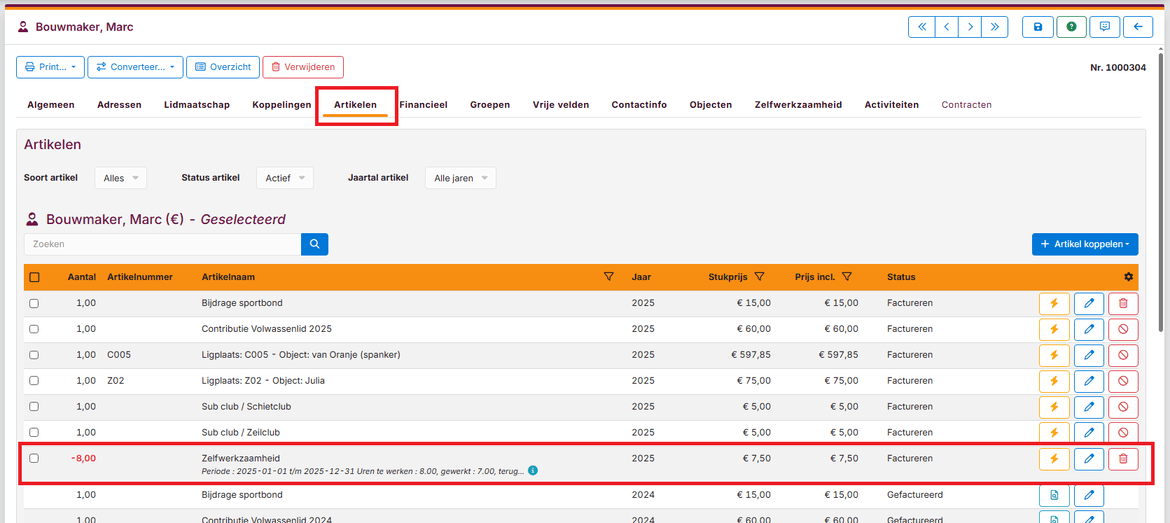Delete Bijdrage sportbond 2025 with trash icon
This screenshot has width=1170, height=523.
1123,304
